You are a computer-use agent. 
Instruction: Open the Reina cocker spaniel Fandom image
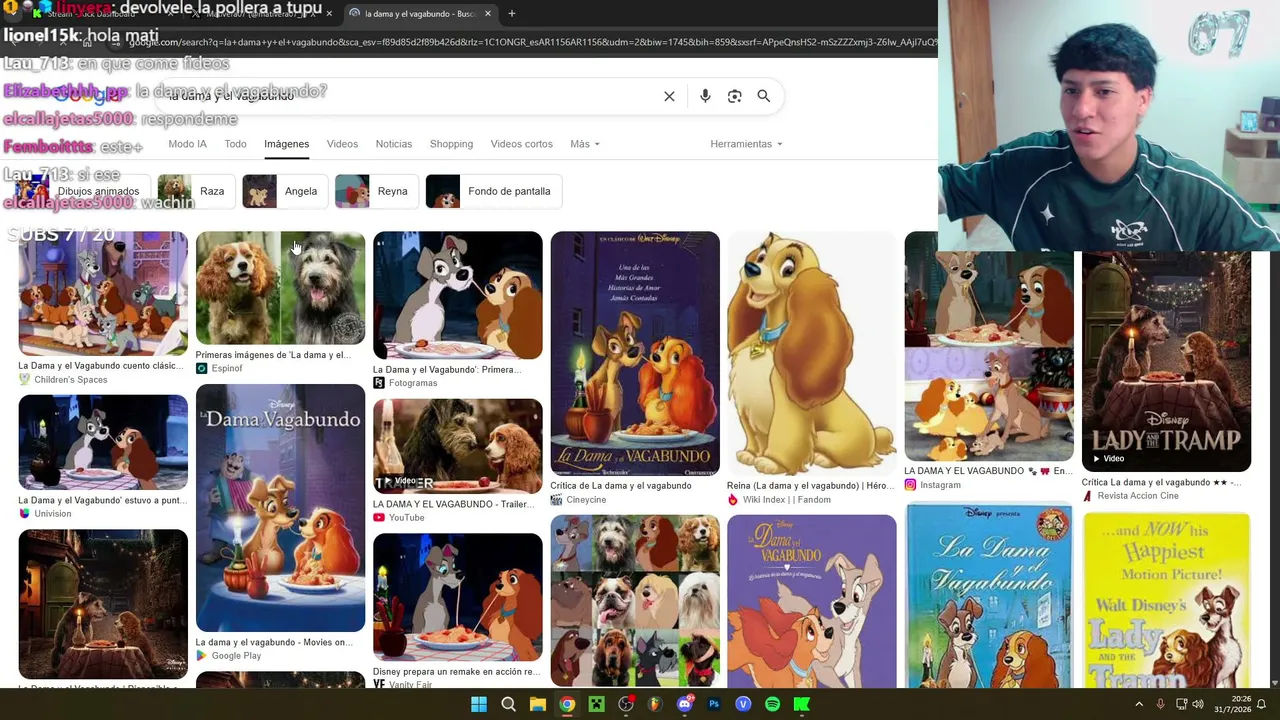coord(812,353)
